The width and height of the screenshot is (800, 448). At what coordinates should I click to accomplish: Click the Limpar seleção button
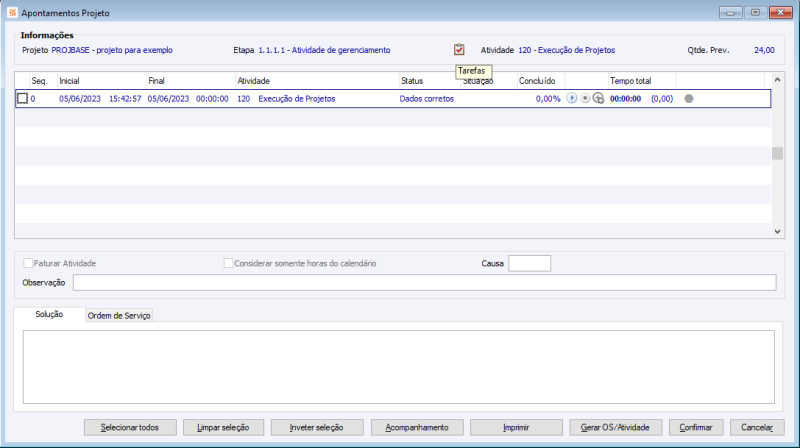pos(223,428)
